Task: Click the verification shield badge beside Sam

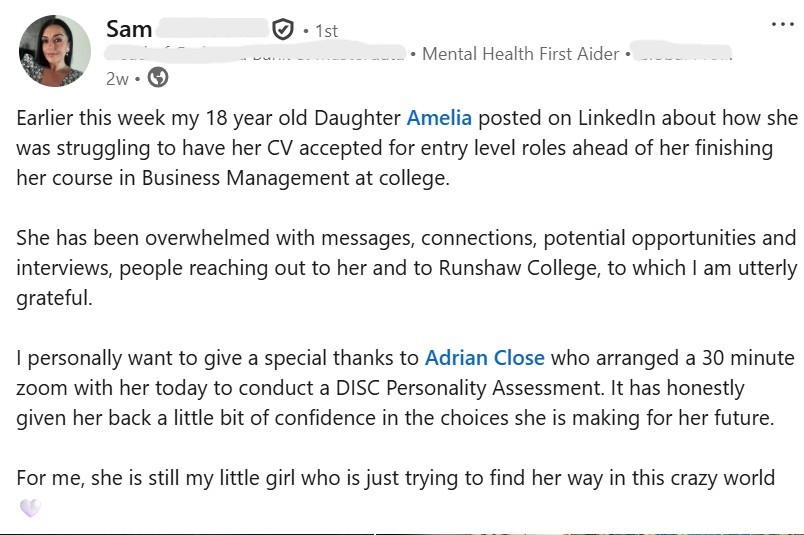Action: click(x=283, y=30)
